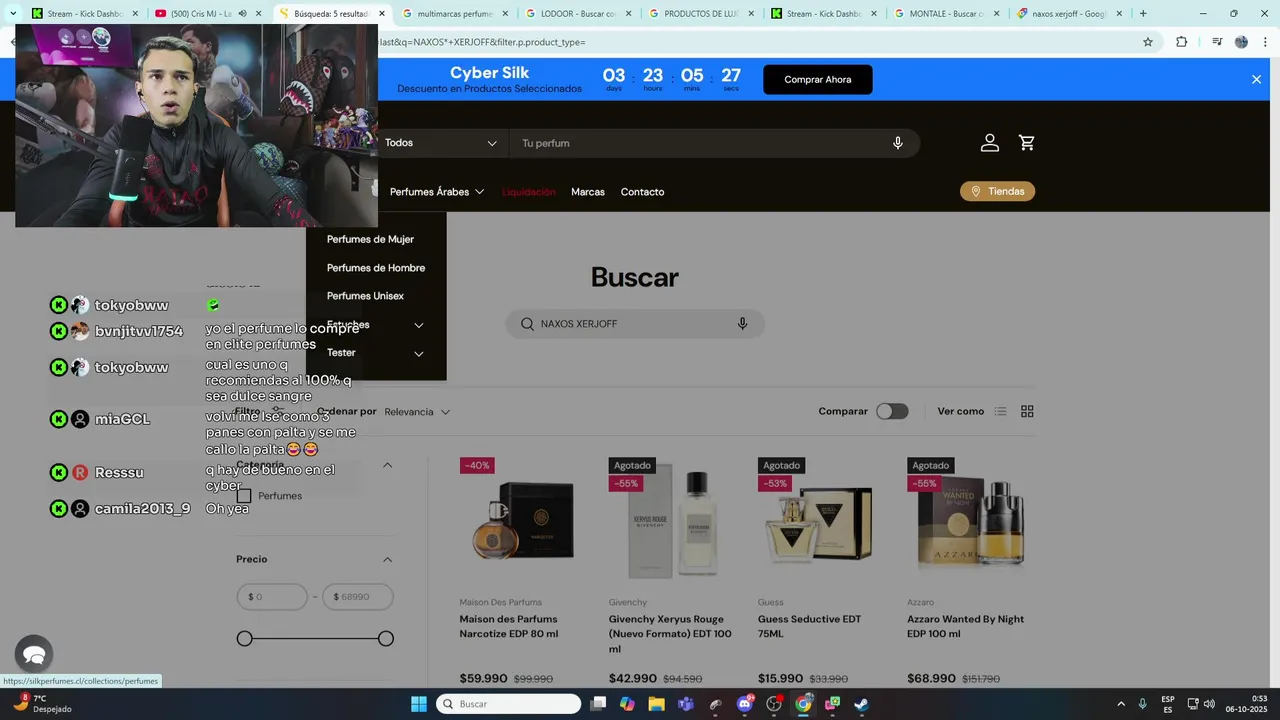Open Steam from the taskbar
The height and width of the screenshot is (720, 1280).
pyautogui.click(x=861, y=704)
